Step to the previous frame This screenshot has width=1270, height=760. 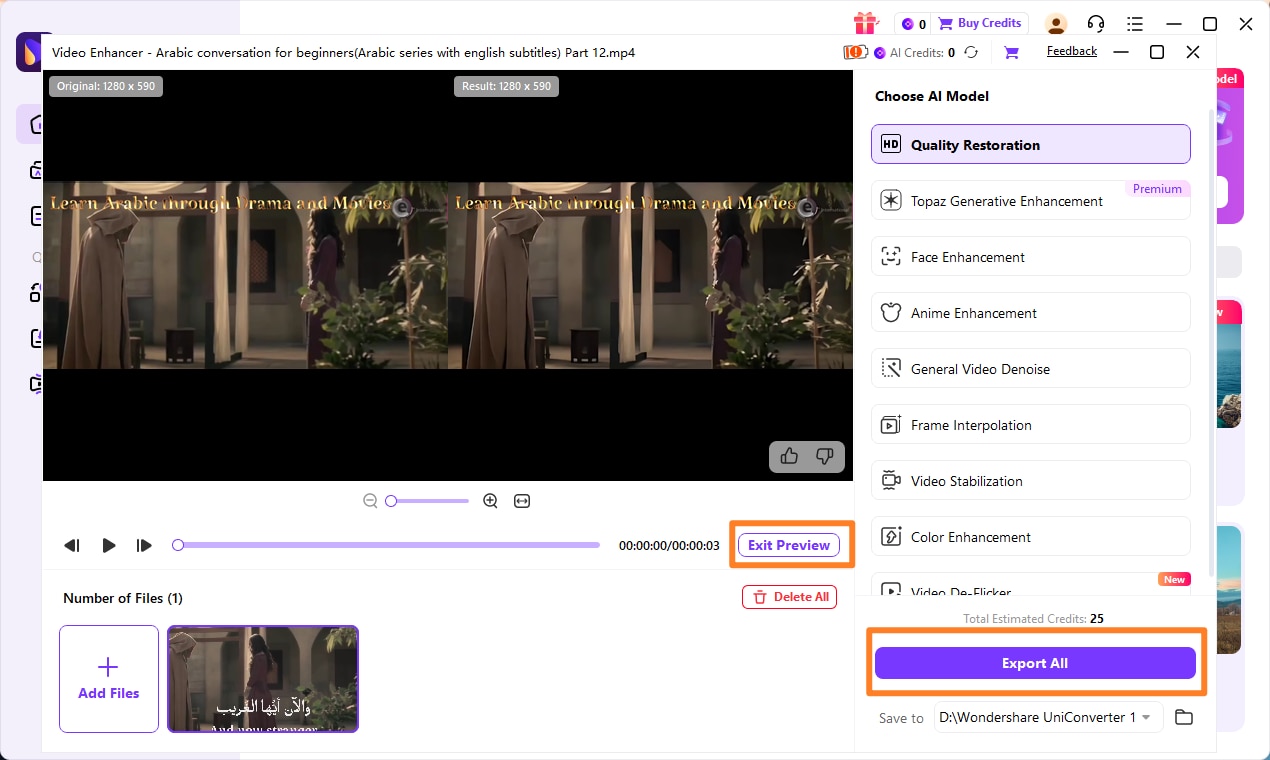72,545
